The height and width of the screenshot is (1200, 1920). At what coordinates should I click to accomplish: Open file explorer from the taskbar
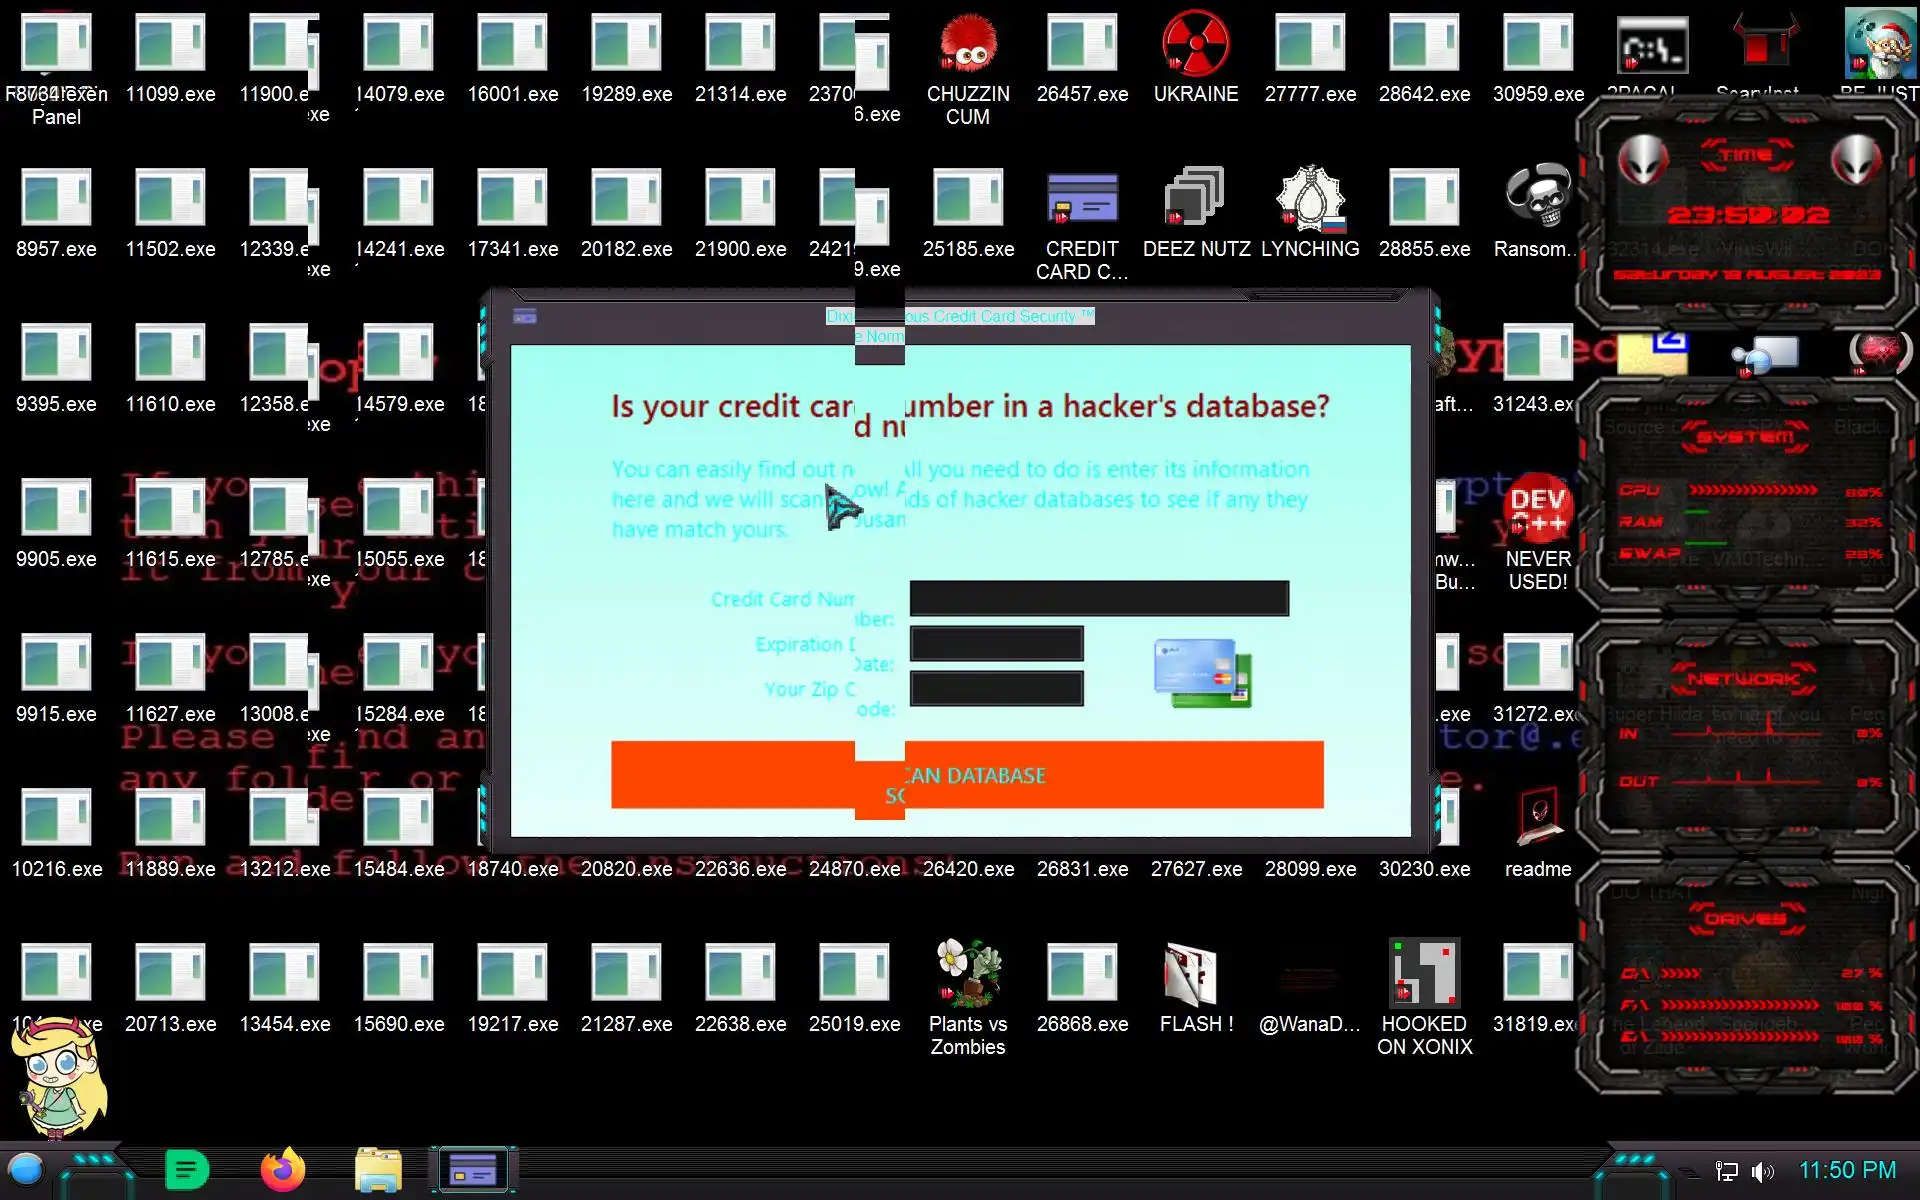coord(378,1170)
